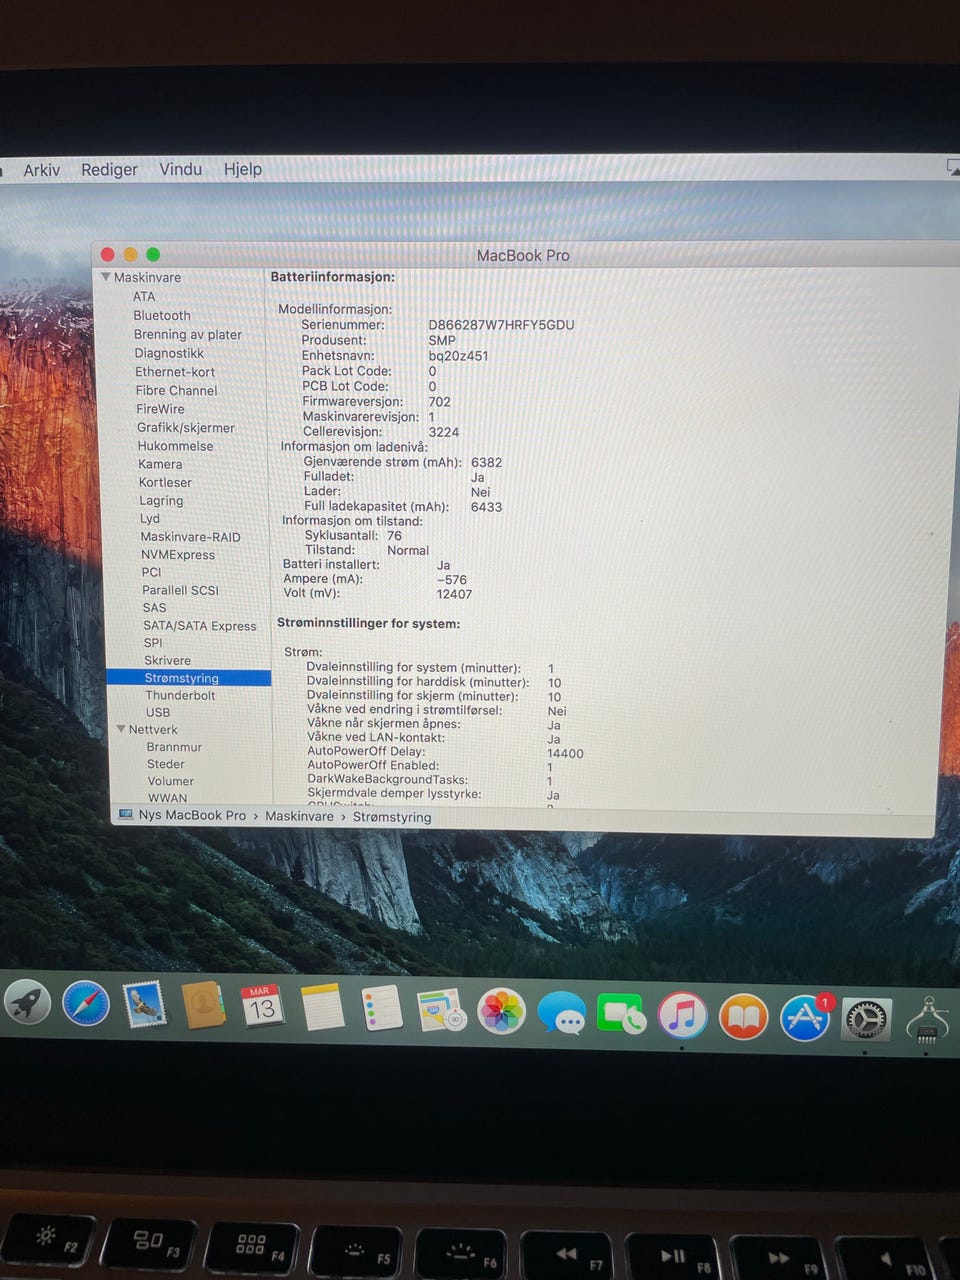
Task: Collapse the Nettverk tree section
Action: (x=121, y=729)
